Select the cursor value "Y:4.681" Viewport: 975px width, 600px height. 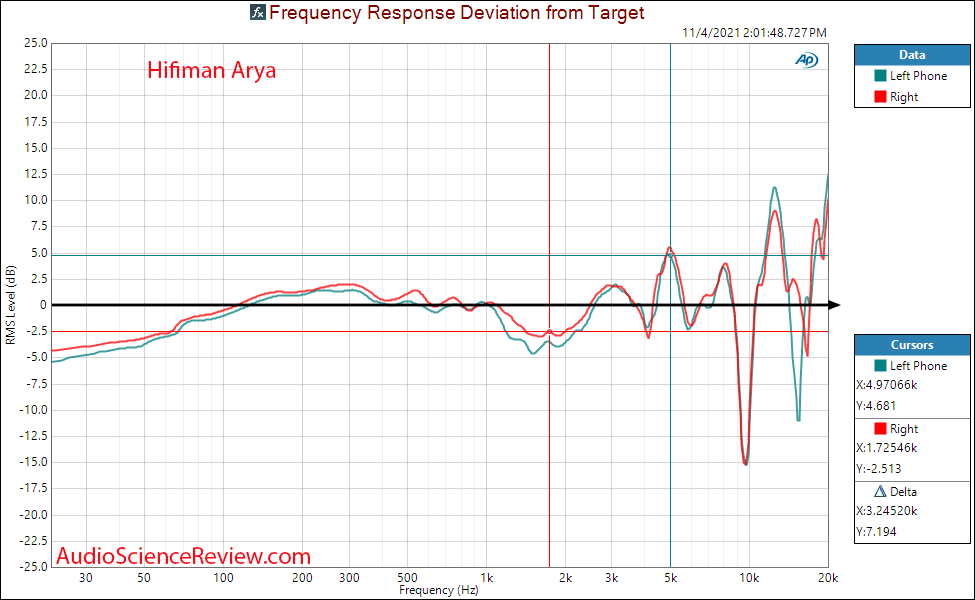coord(876,406)
